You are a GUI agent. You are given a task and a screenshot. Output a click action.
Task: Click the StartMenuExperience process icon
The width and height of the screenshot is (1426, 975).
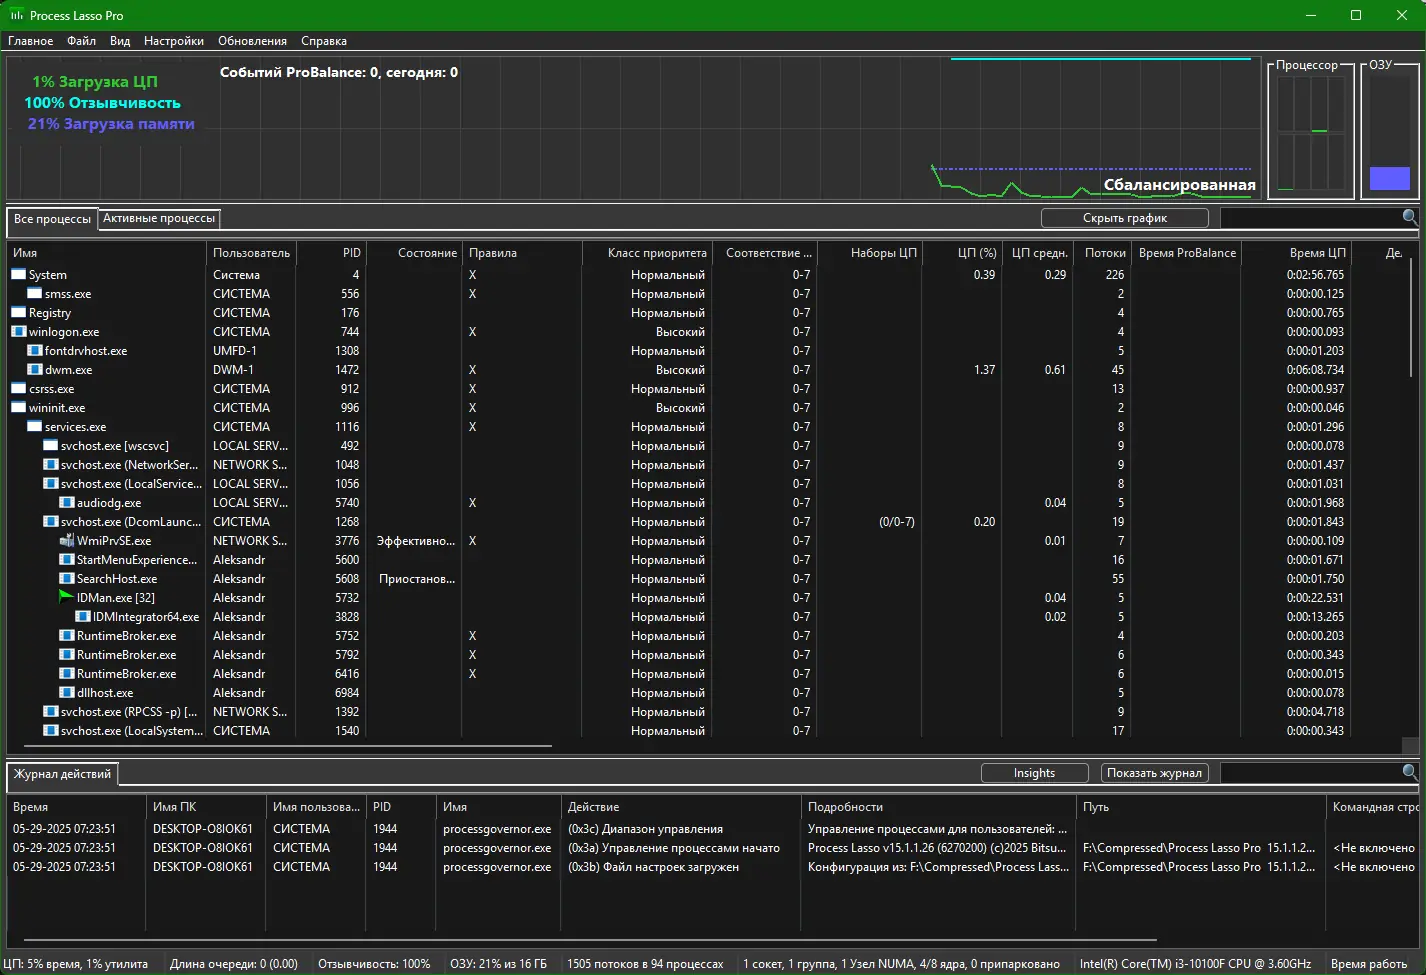pos(67,559)
